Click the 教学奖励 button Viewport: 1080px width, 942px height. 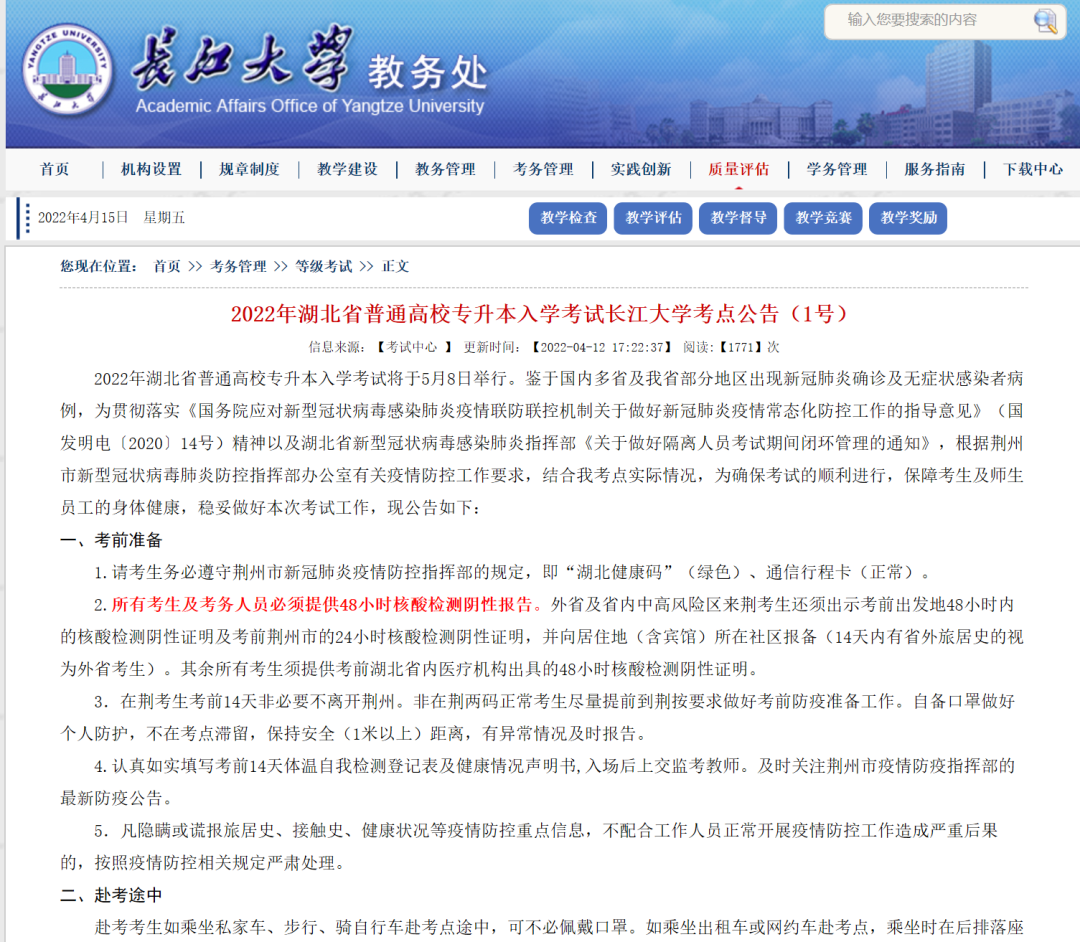pyautogui.click(x=908, y=218)
